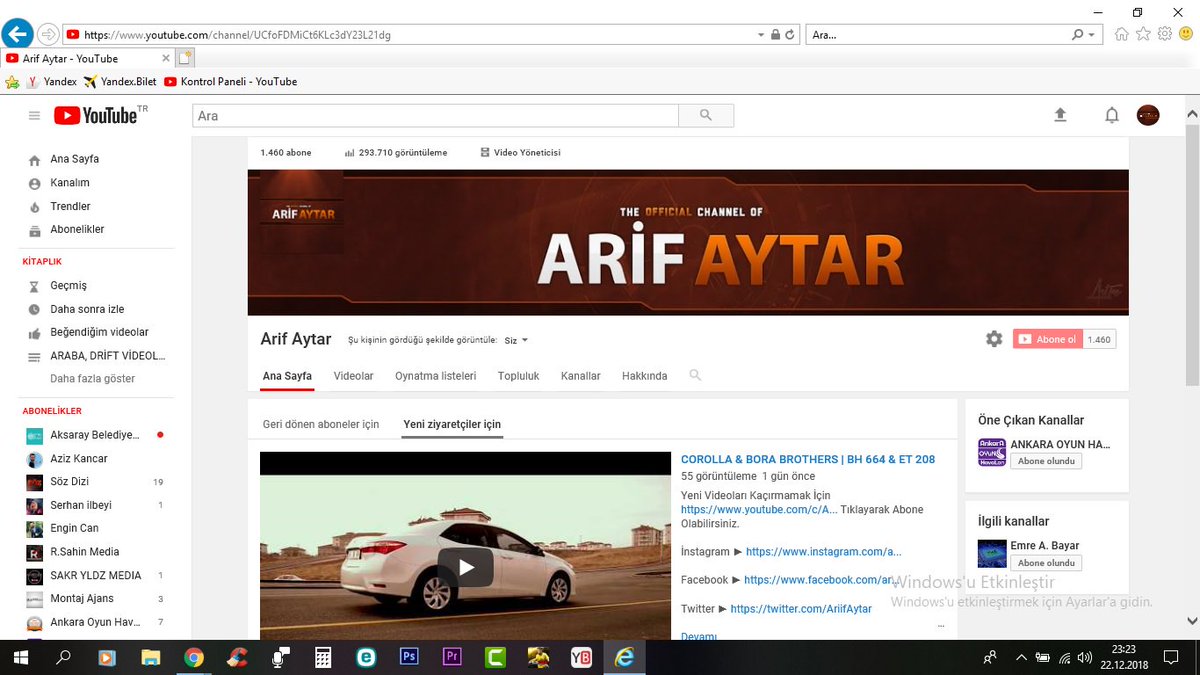The height and width of the screenshot is (675, 1200).
Task: Open the YouTube hamburger menu
Action: [x=34, y=116]
